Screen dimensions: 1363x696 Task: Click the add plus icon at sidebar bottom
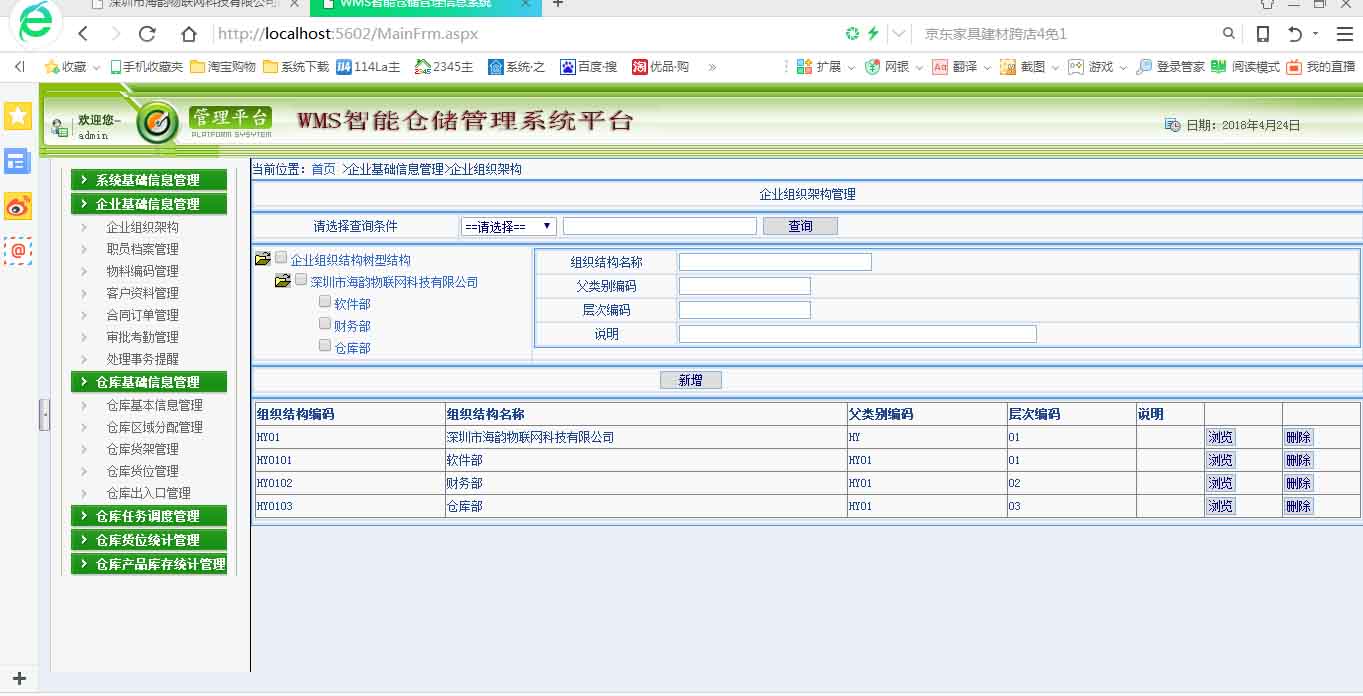click(18, 679)
